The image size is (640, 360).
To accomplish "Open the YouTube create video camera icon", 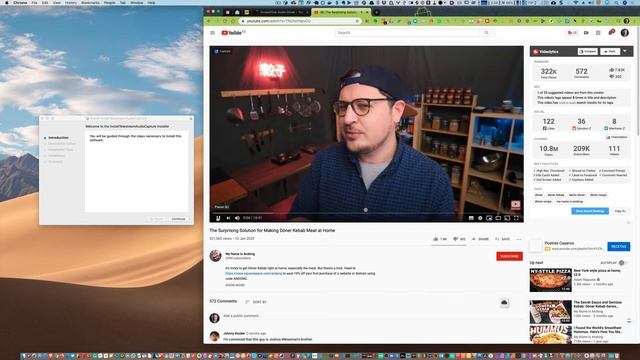I will [x=586, y=33].
